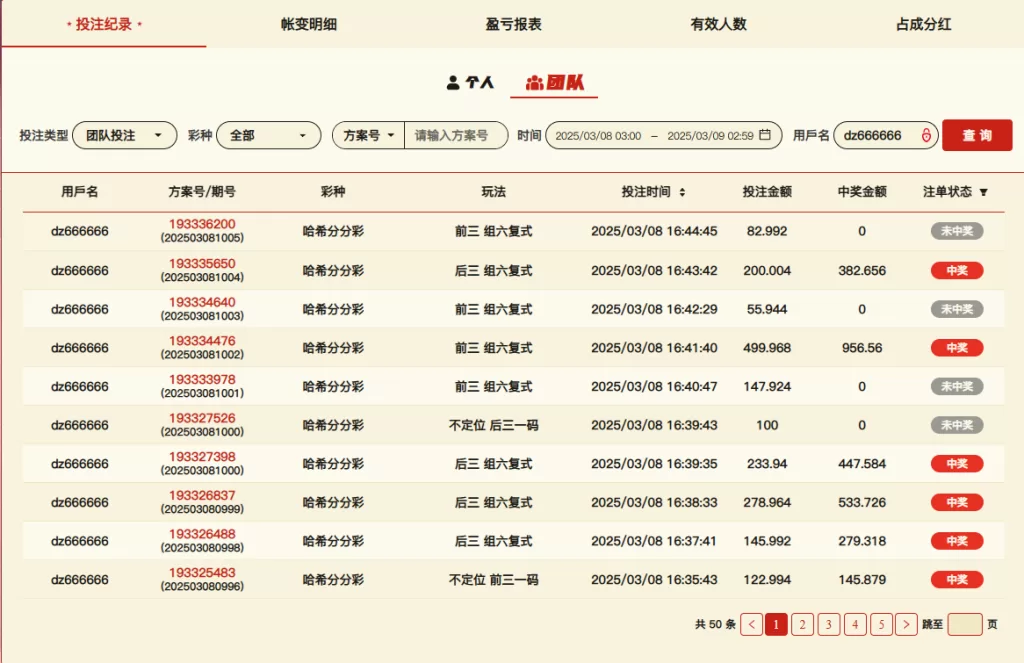The height and width of the screenshot is (663, 1024).
Task: Open scheme number 193336200
Action: (x=202, y=224)
